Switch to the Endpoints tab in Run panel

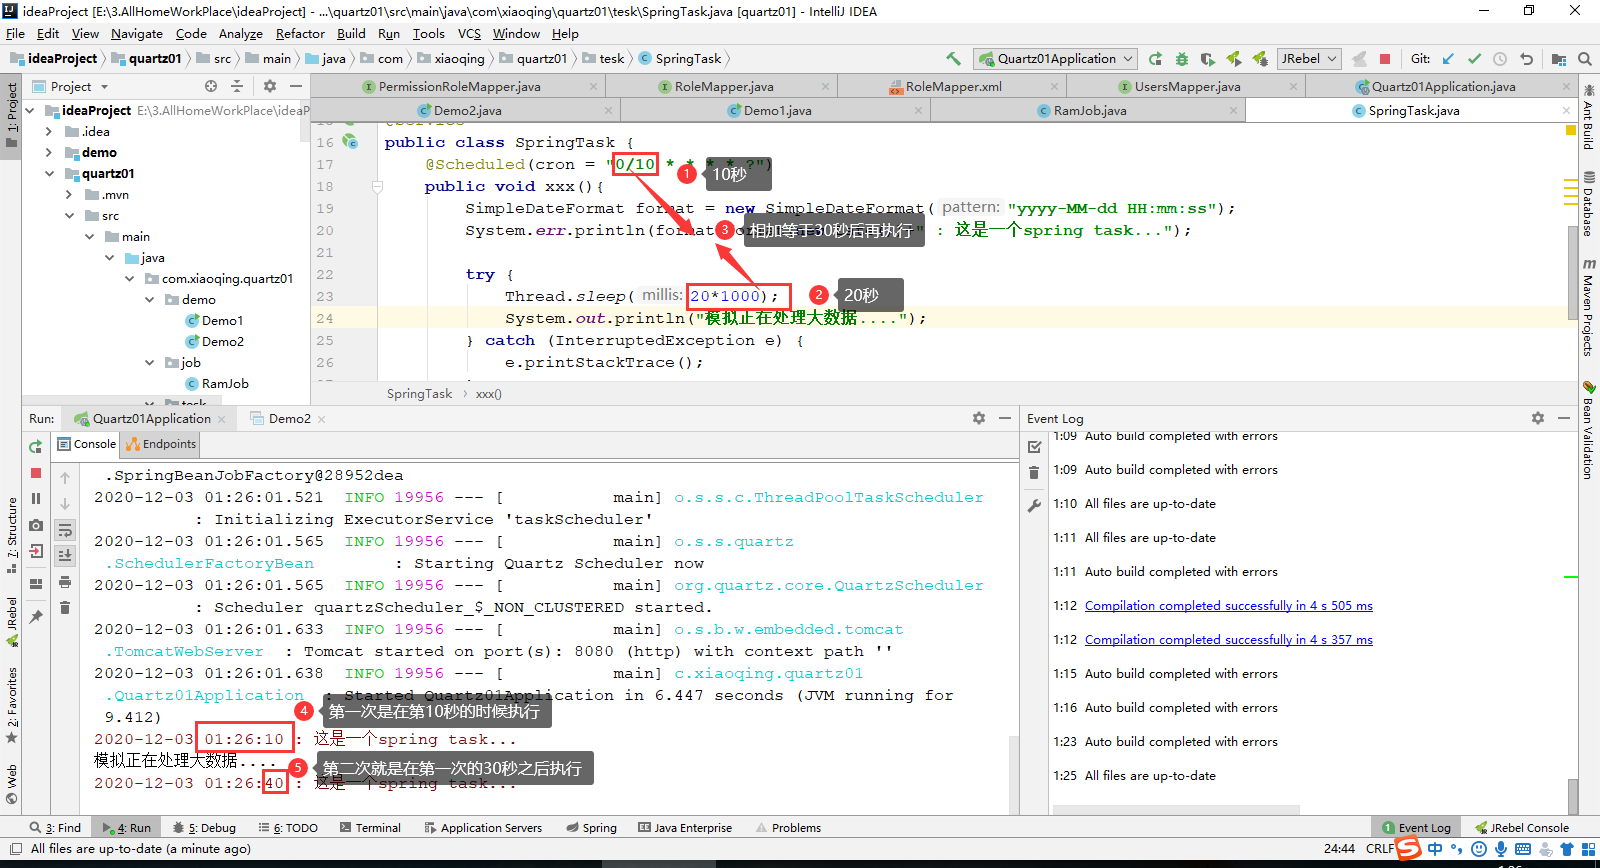coord(161,444)
